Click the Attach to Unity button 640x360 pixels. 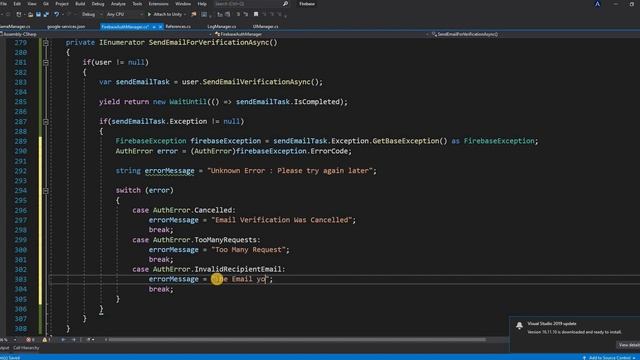click(164, 14)
